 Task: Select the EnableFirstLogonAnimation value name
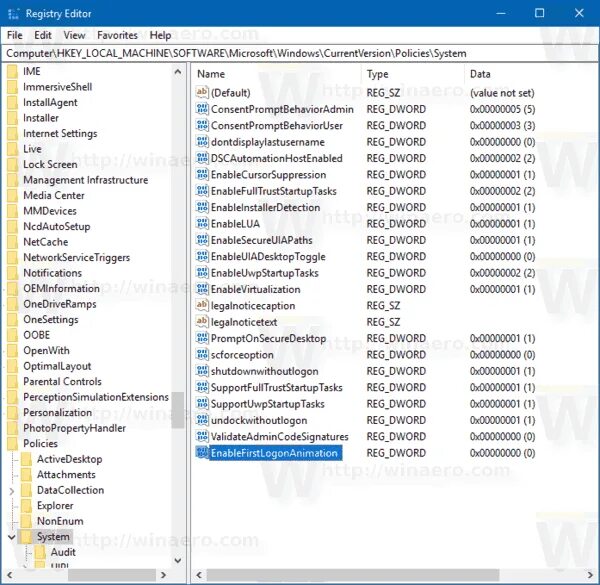274,453
